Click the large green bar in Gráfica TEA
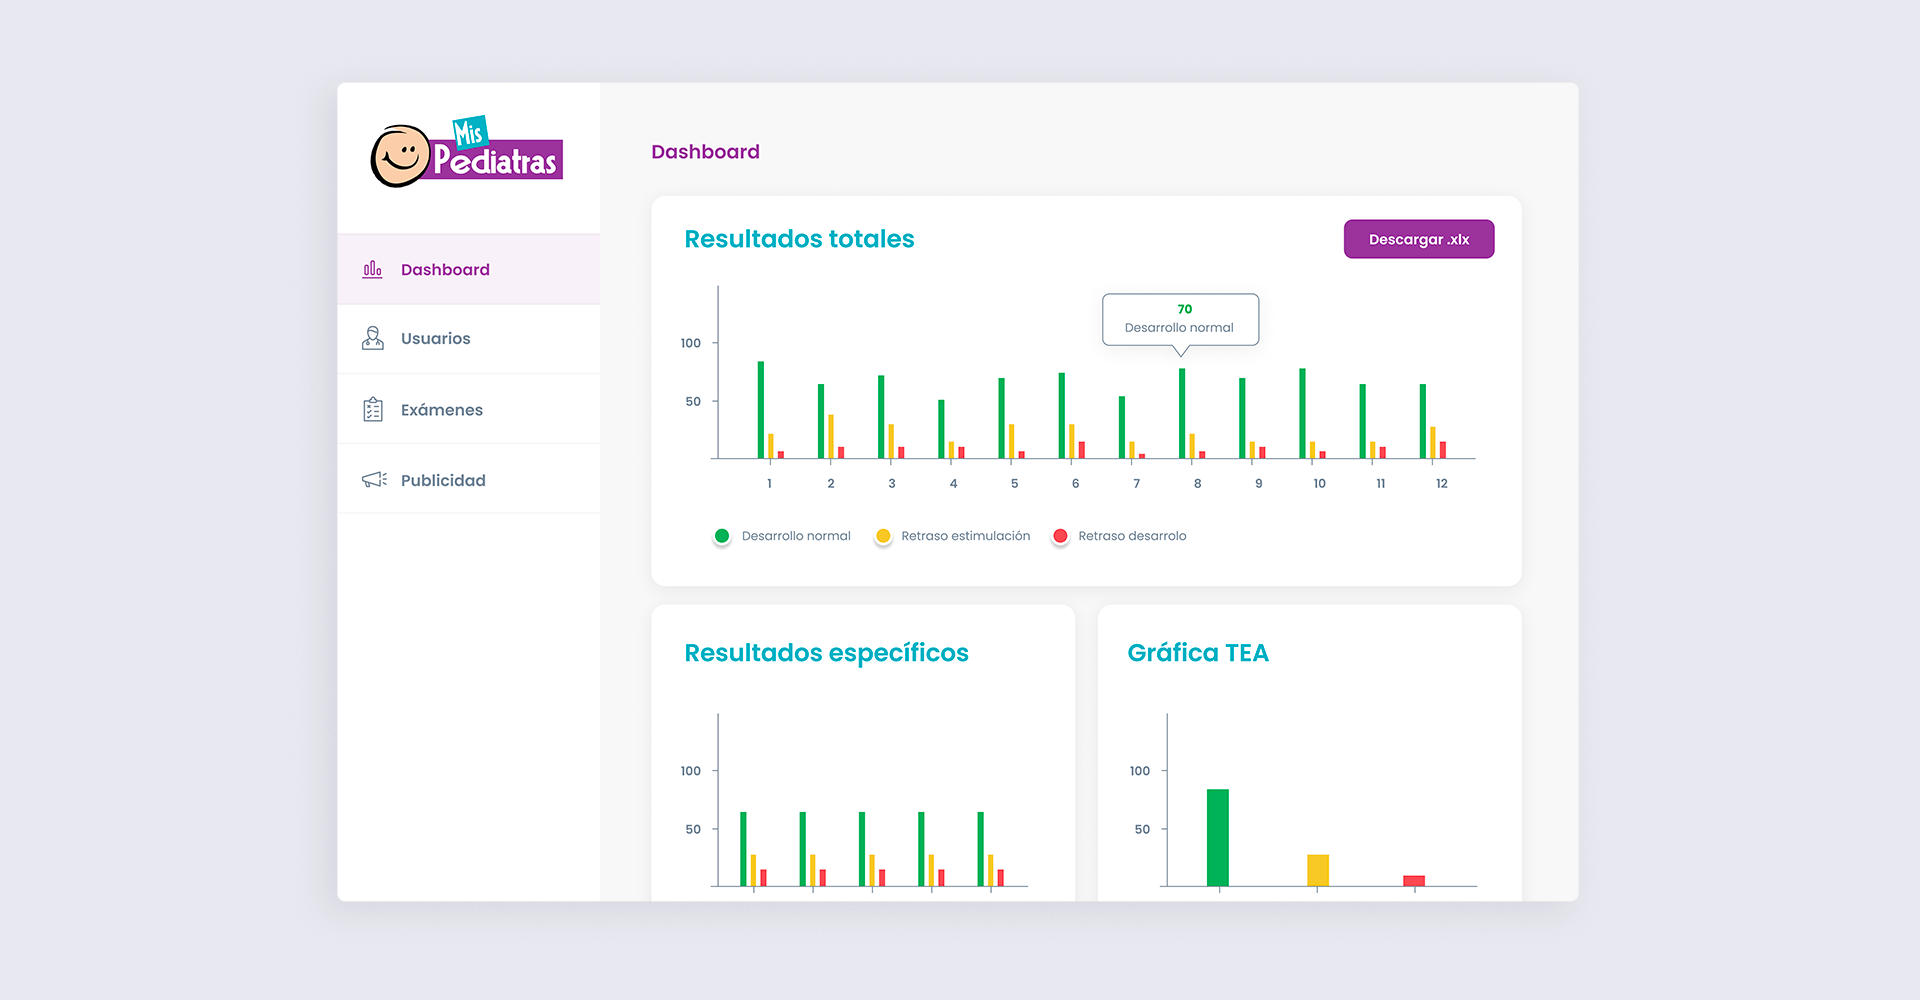This screenshot has height=1000, width=1920. [1217, 837]
